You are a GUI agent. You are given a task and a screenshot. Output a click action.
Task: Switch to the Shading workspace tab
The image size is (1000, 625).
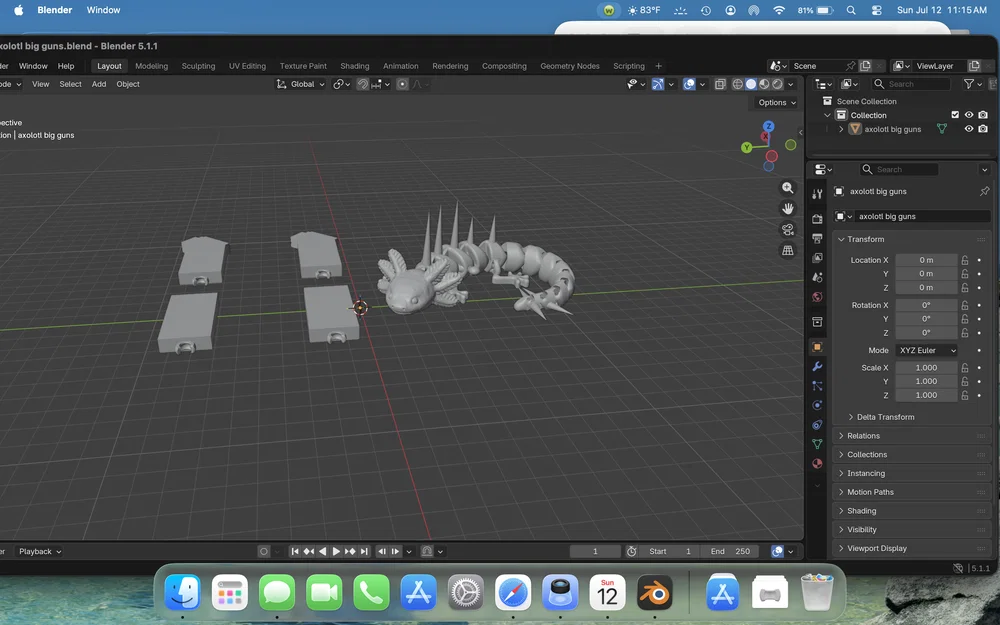[355, 66]
